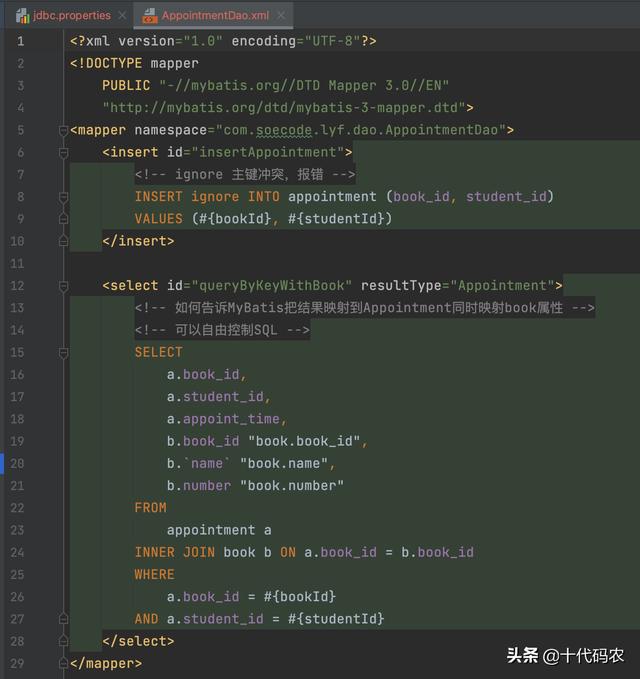Click 'a.appoint_time' on line 18
The width and height of the screenshot is (640, 679).
(x=223, y=419)
